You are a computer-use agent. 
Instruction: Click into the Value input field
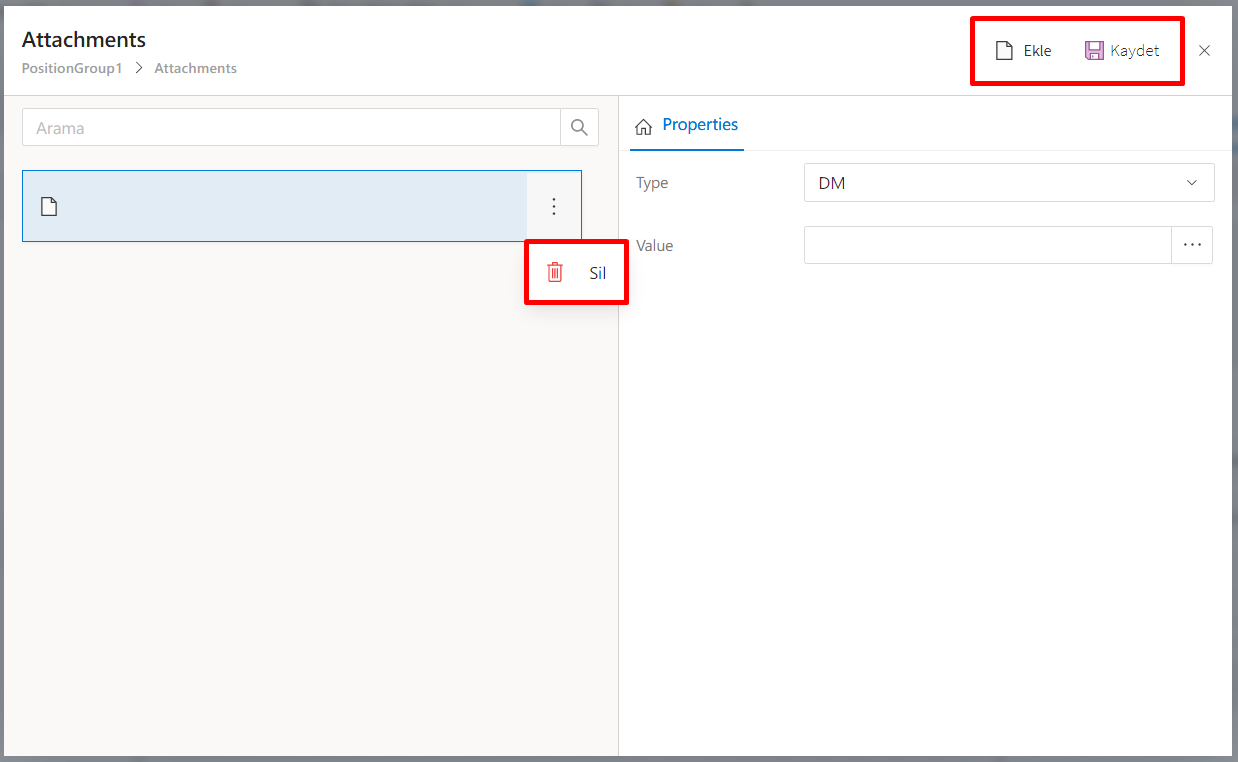(987, 245)
